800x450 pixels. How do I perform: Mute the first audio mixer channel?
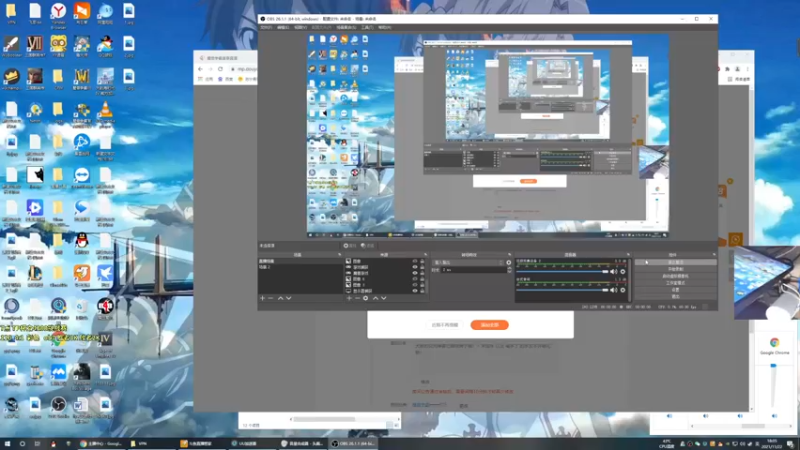(x=614, y=271)
